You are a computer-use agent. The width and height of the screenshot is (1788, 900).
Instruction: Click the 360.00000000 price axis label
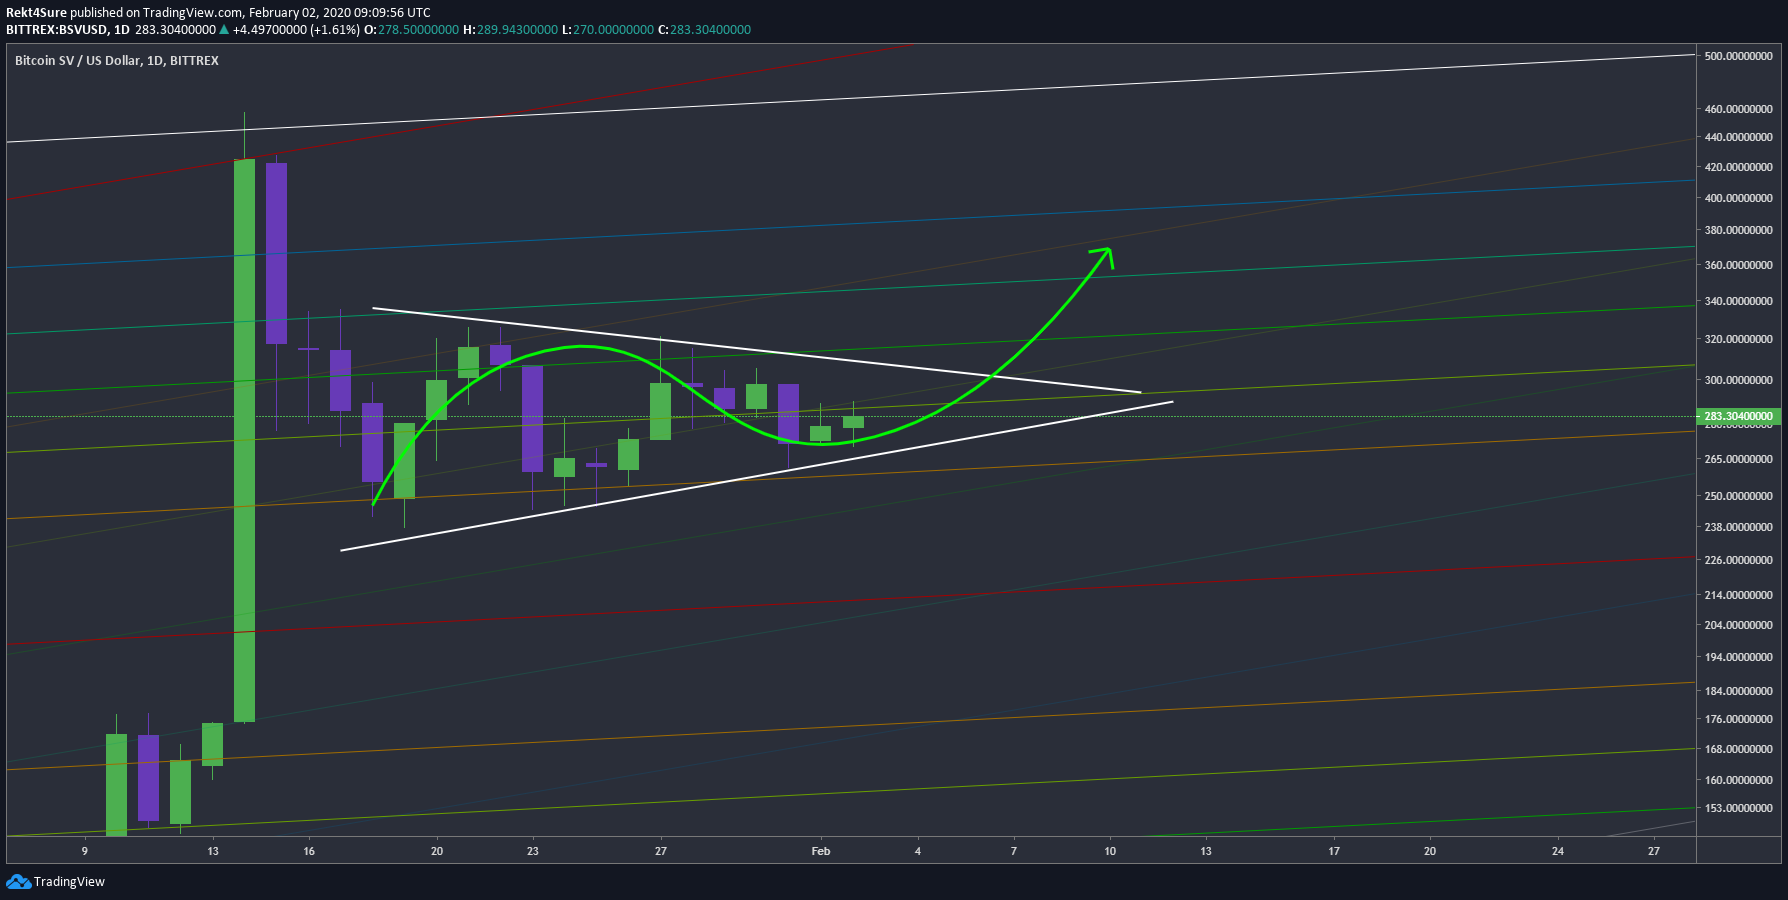(1738, 265)
